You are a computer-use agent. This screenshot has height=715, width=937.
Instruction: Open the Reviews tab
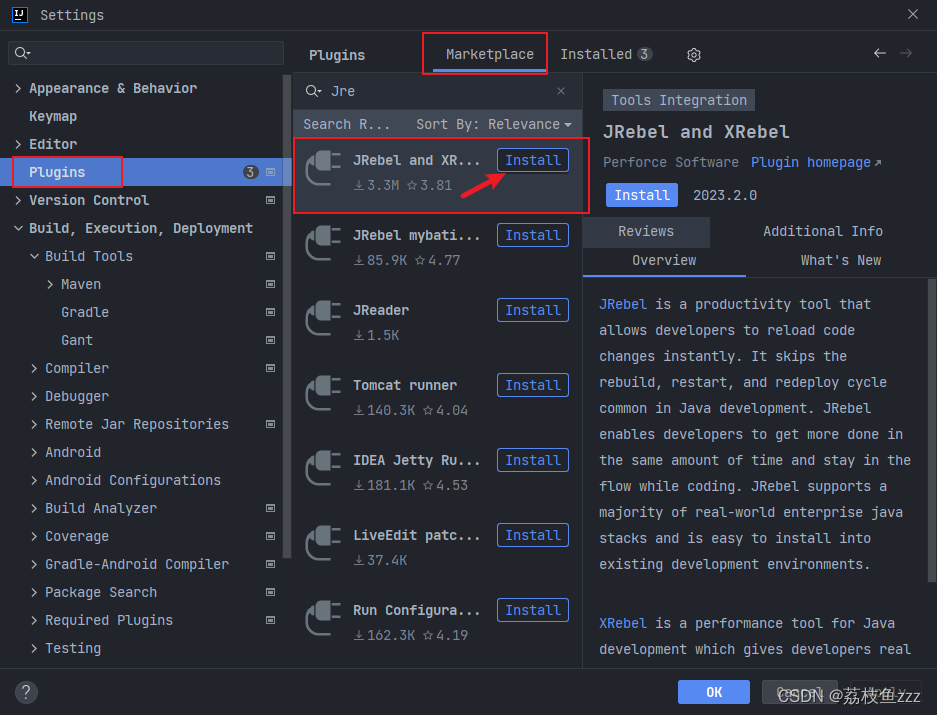tap(646, 231)
